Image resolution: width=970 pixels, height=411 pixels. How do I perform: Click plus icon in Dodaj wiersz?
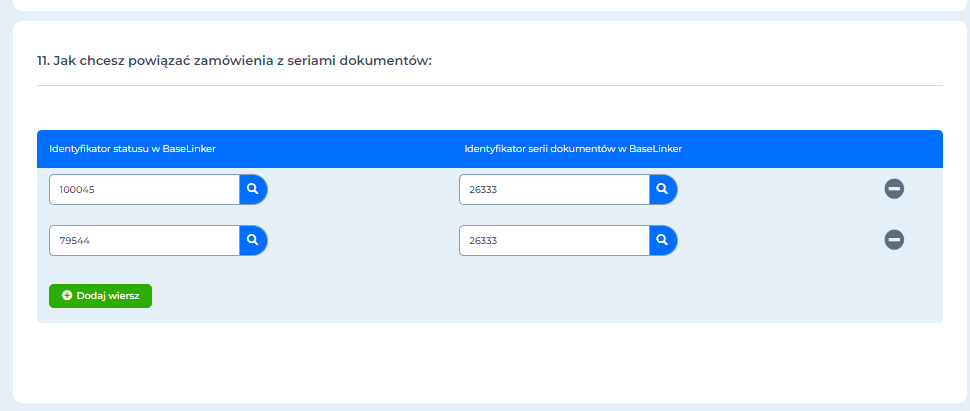[x=67, y=296]
